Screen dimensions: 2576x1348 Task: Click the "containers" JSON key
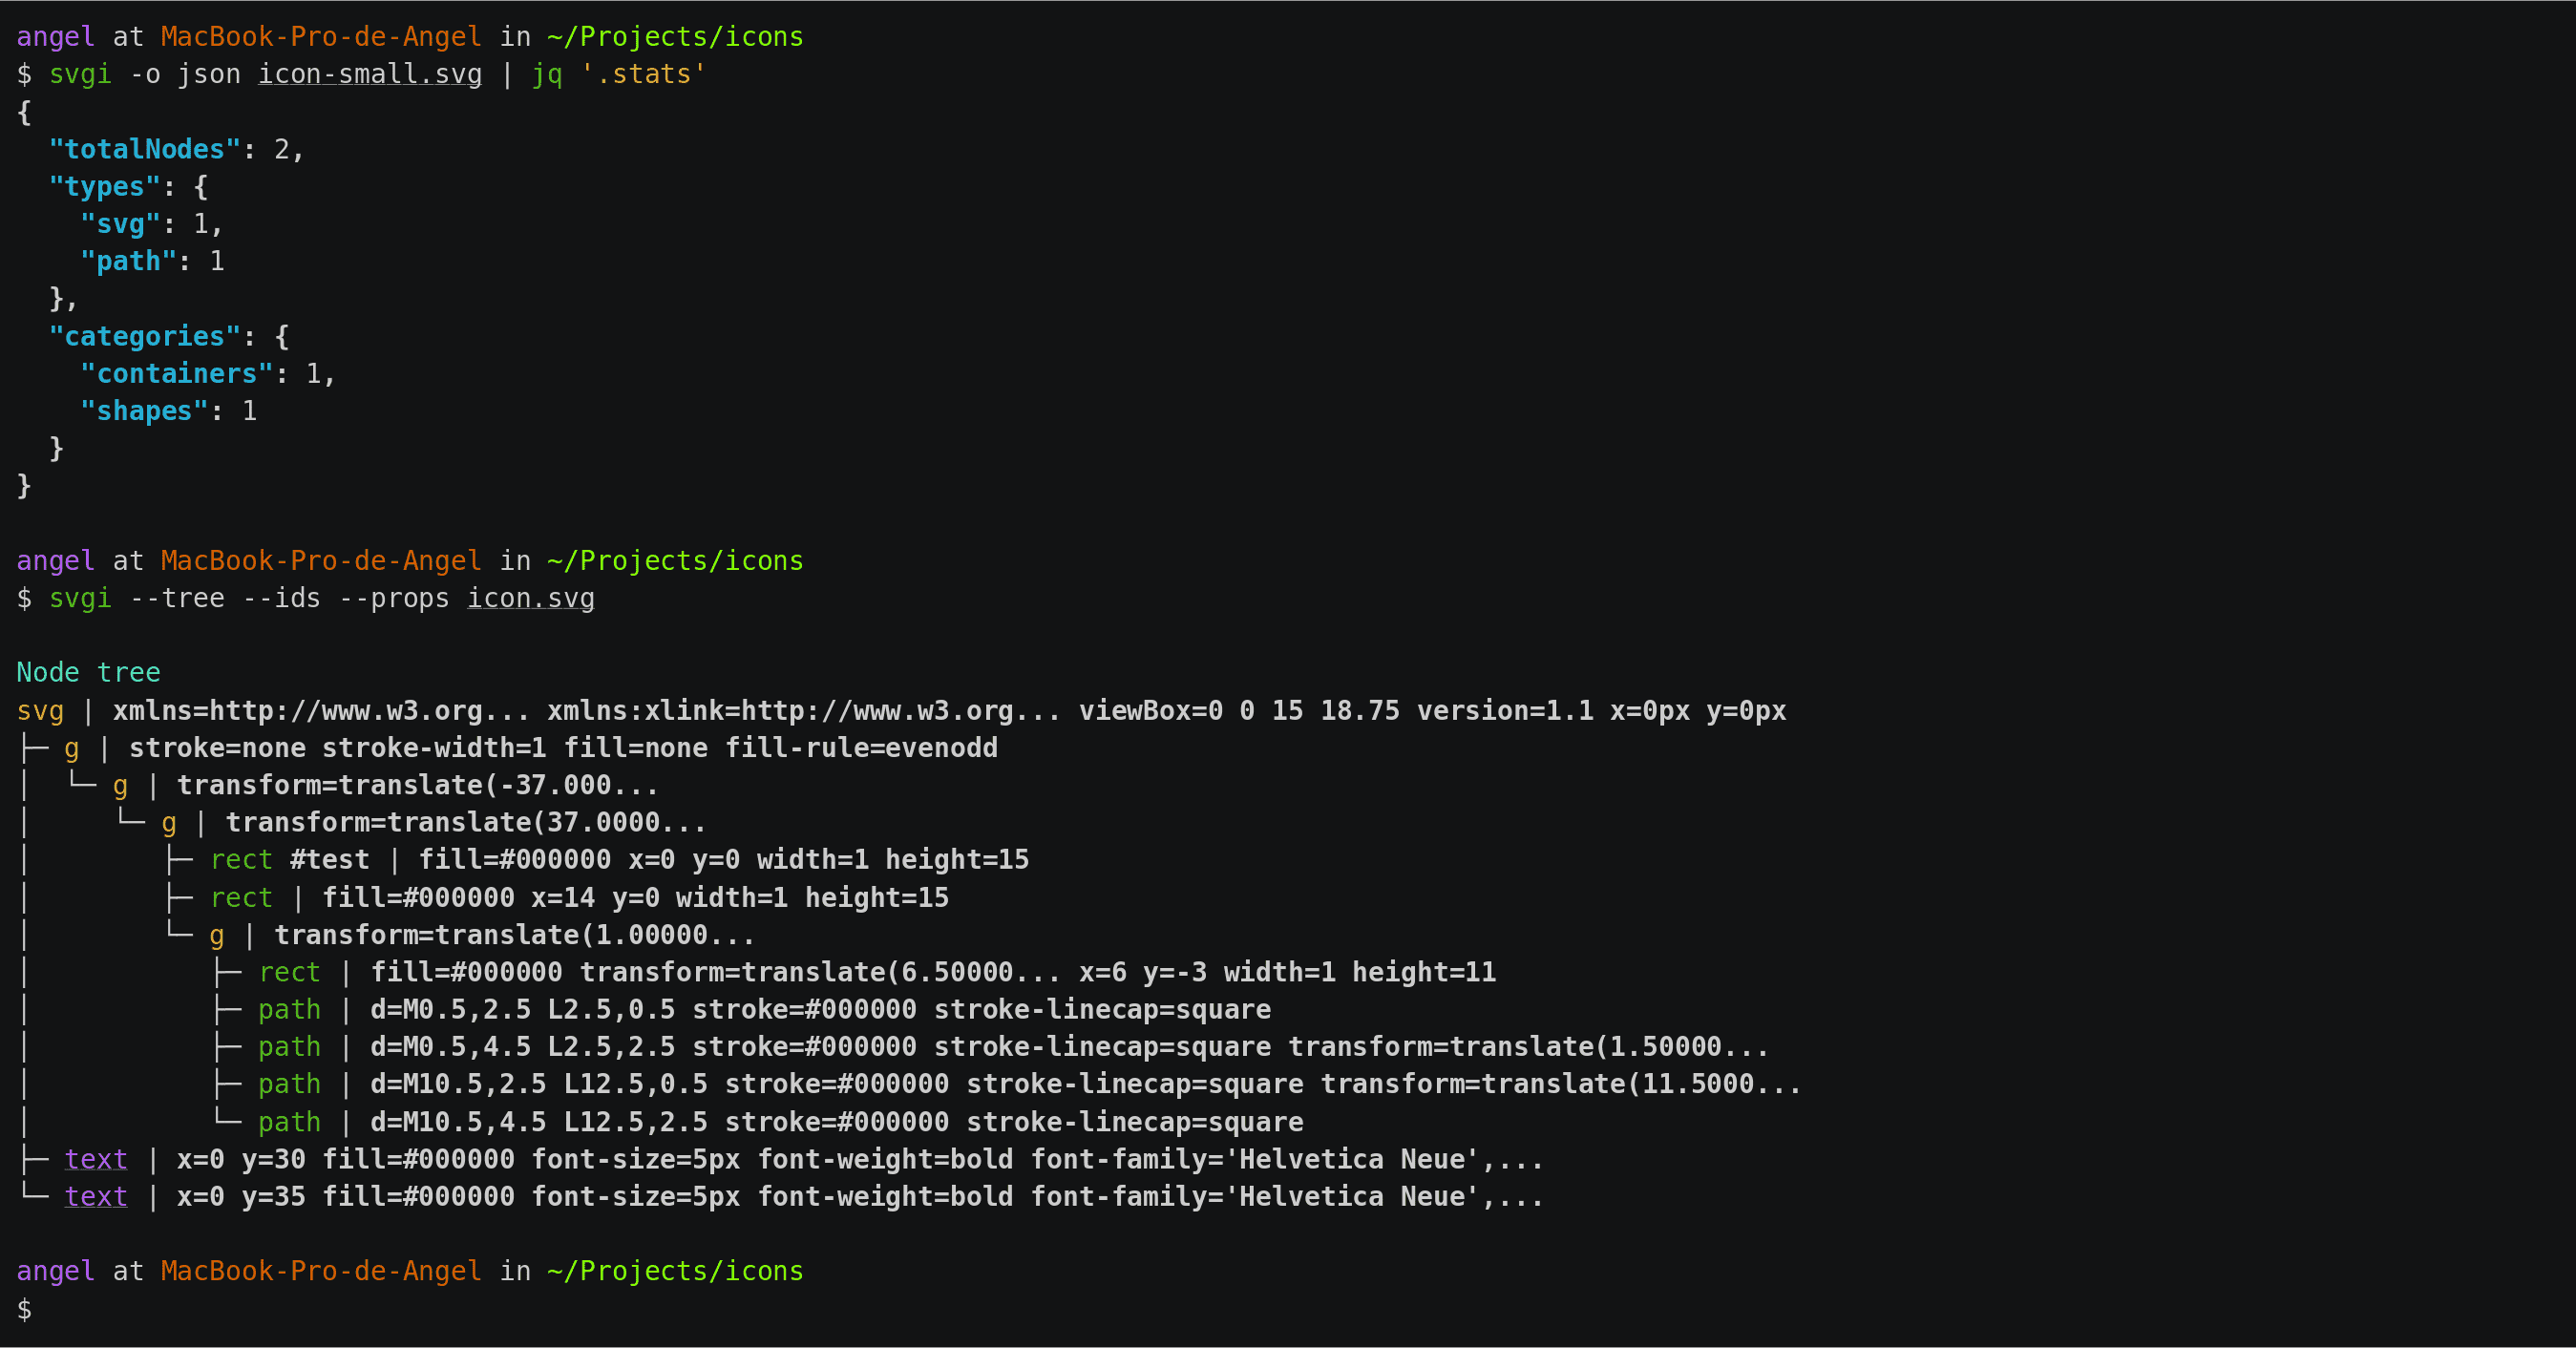(x=177, y=373)
